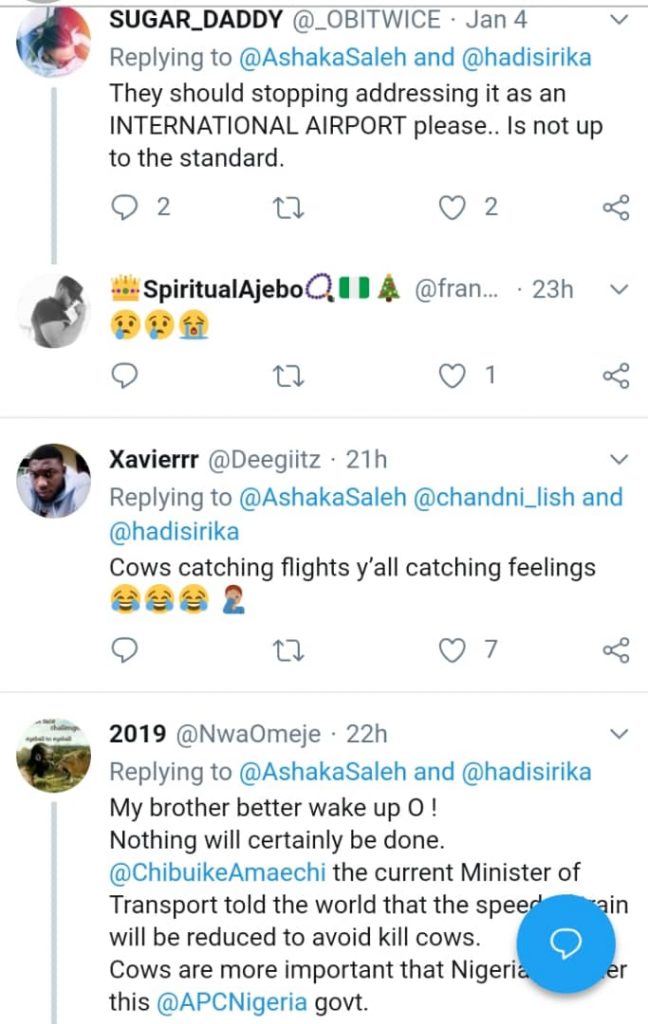The height and width of the screenshot is (1024, 648).
Task: Open the options chevron on SUGAR_DADDY's tweet
Action: coord(619,18)
